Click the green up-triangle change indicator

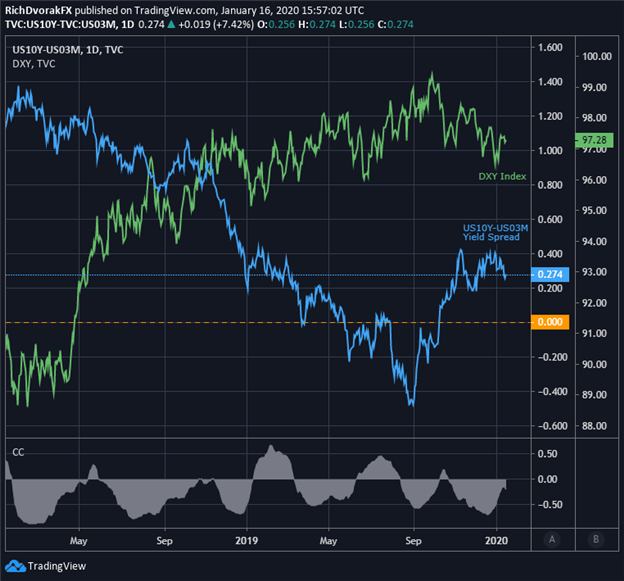[171, 25]
